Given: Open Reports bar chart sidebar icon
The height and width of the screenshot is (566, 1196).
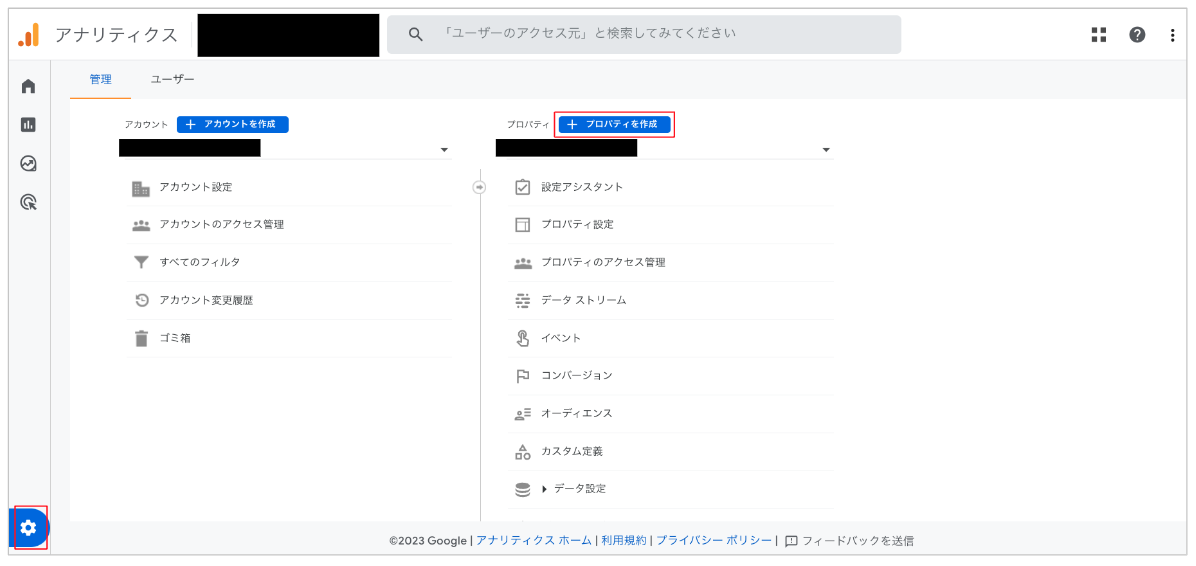Looking at the screenshot, I should (28, 124).
